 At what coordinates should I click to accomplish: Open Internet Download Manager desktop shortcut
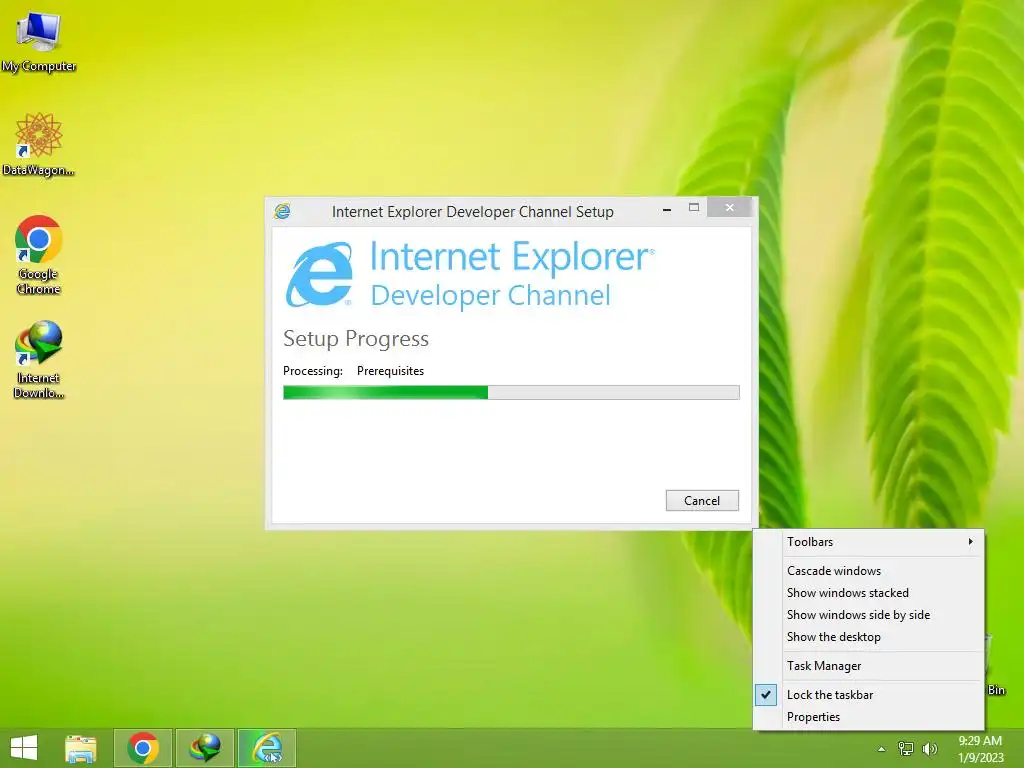click(39, 359)
